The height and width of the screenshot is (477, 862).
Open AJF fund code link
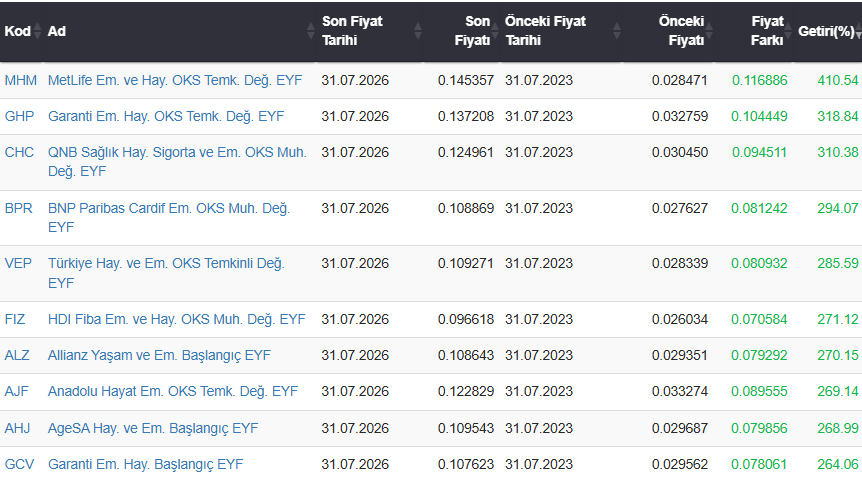click(16, 391)
